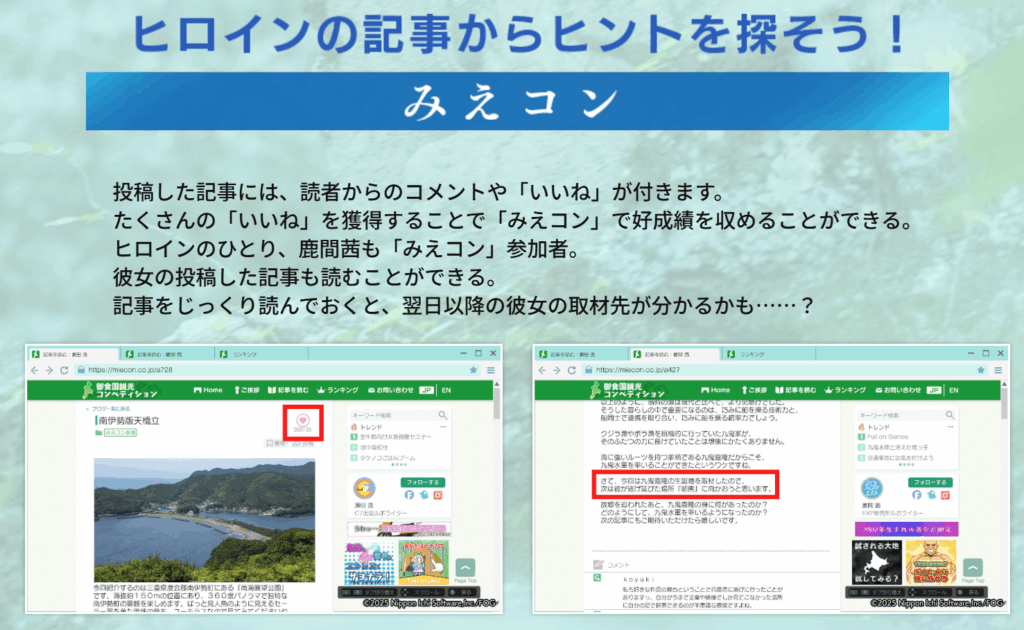1024x630 pixels.
Task: Select first browser tab in left window
Action: 73,354
